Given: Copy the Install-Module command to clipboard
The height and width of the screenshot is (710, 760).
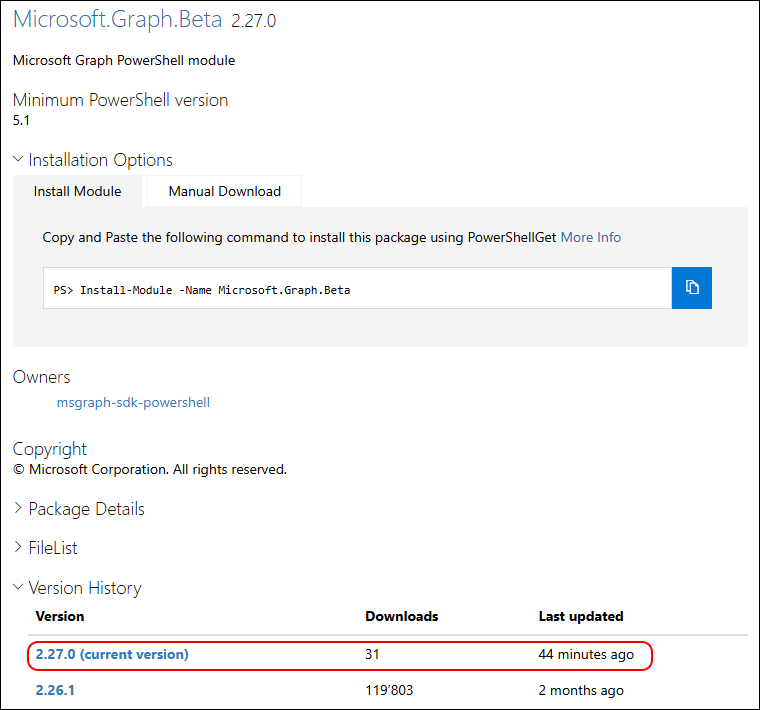Looking at the screenshot, I should pos(692,287).
